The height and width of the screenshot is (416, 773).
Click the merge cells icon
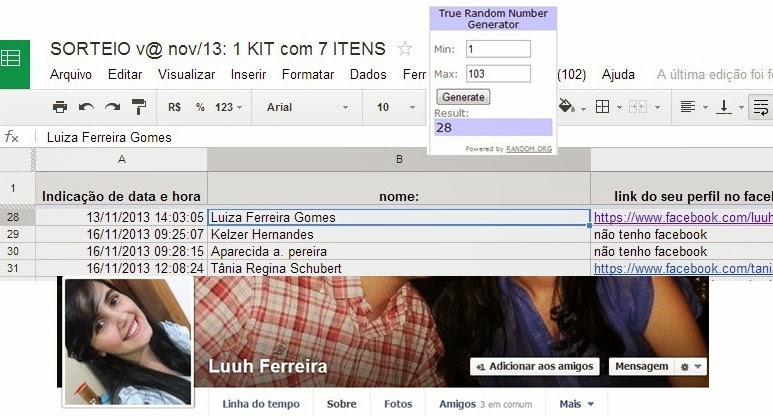pyautogui.click(x=638, y=106)
